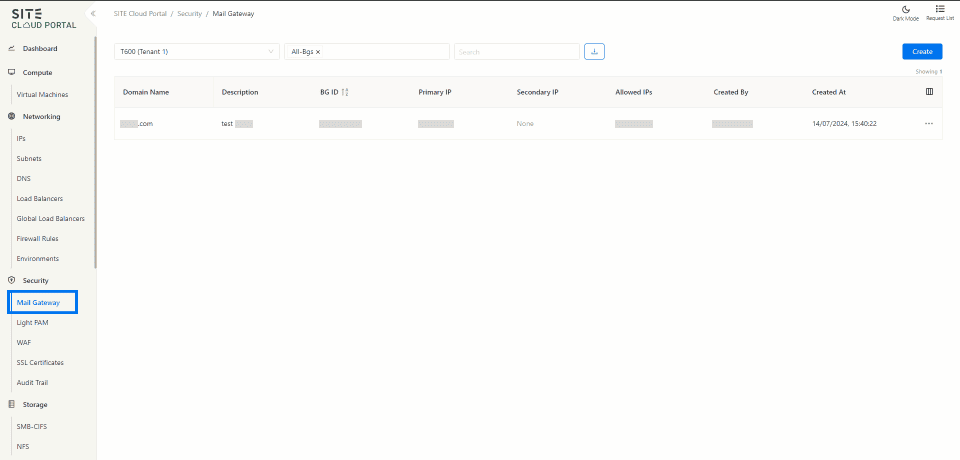
Task: Focus the Search input field
Action: [x=516, y=52]
